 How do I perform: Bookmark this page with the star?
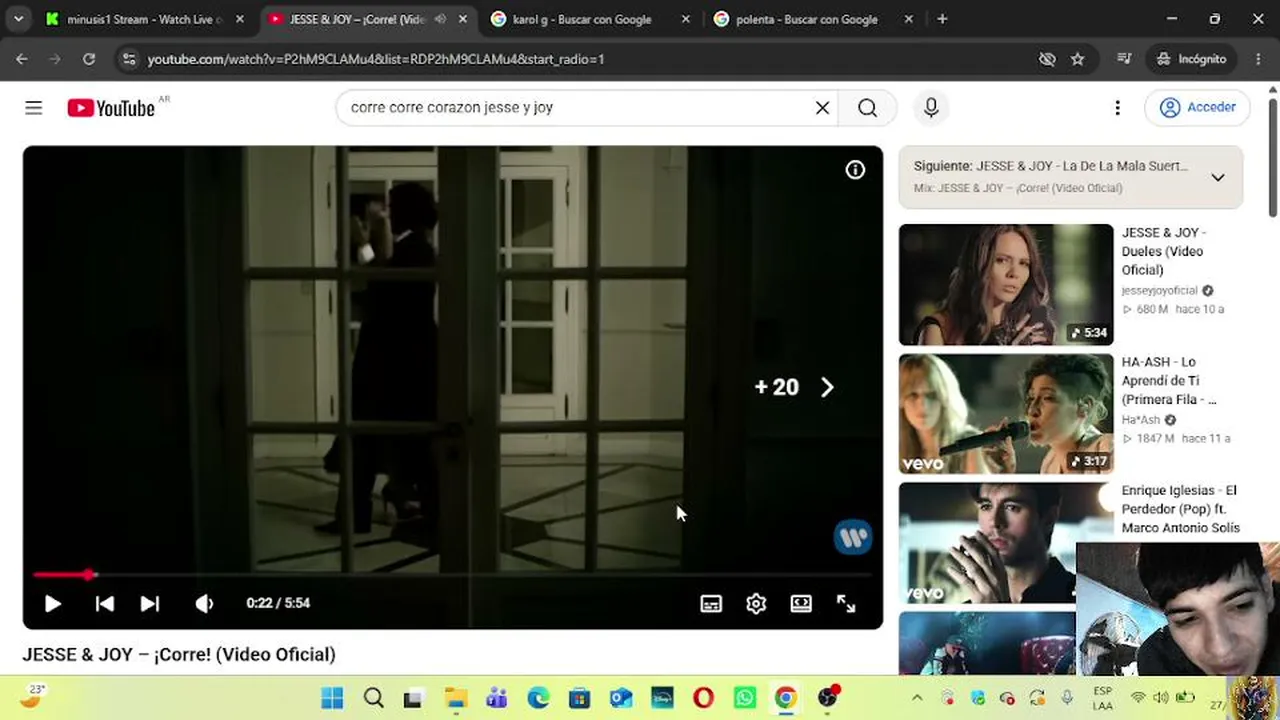click(1077, 59)
